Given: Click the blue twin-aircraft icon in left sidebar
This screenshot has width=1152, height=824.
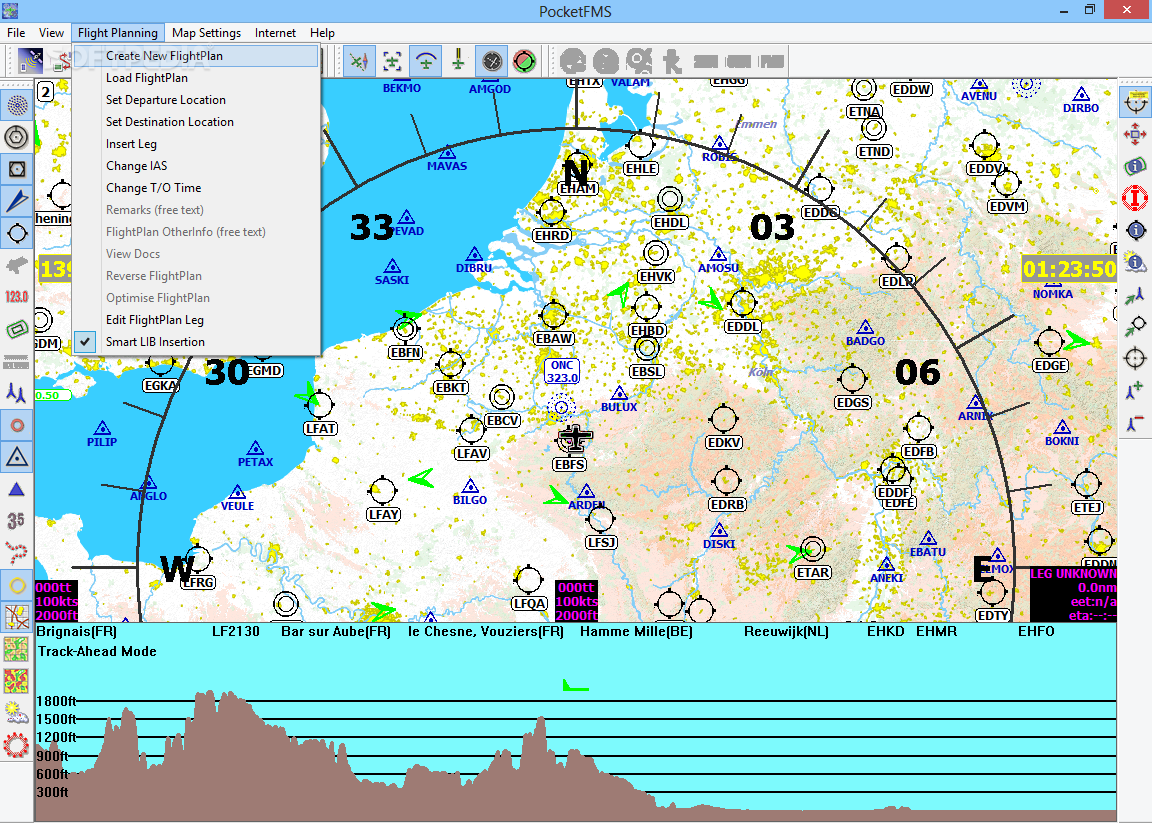Looking at the screenshot, I should coord(17,394).
